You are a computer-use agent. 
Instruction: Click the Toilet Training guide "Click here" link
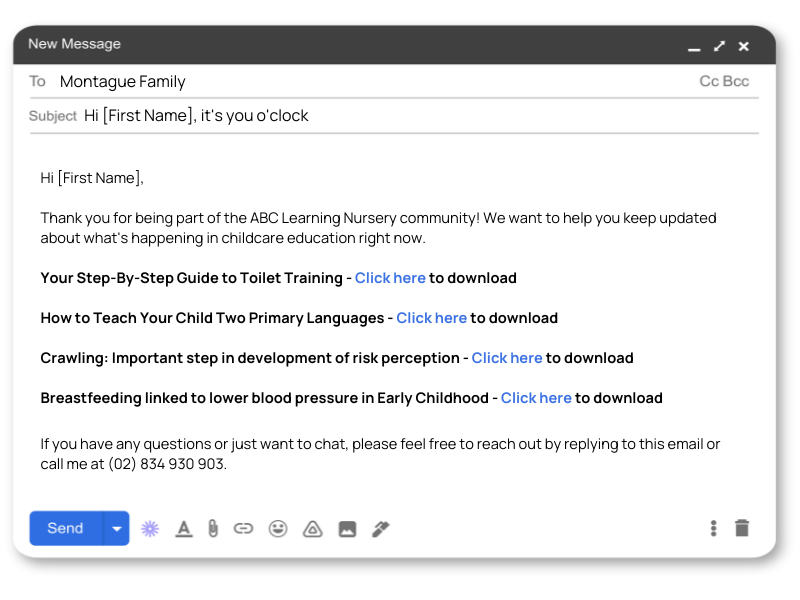point(390,278)
